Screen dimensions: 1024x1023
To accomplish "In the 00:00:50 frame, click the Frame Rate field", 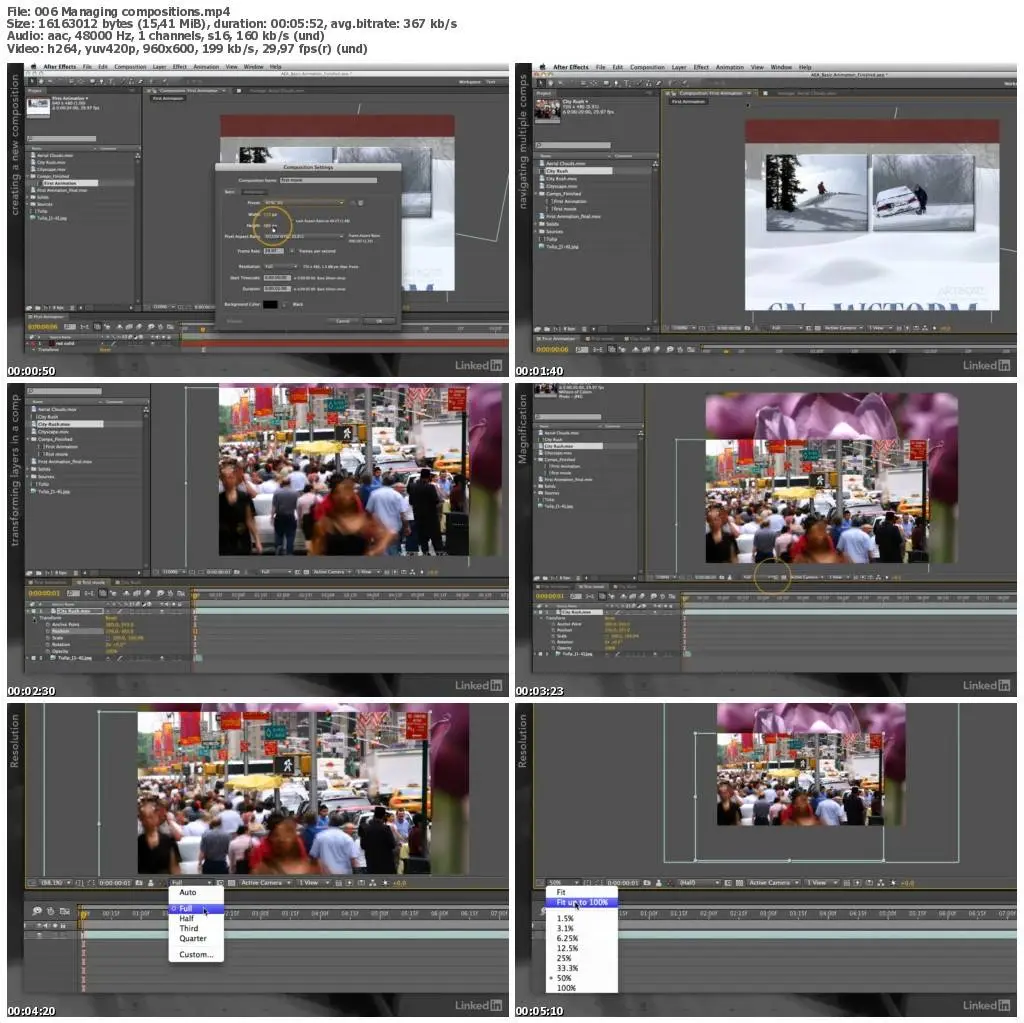I will [x=274, y=251].
